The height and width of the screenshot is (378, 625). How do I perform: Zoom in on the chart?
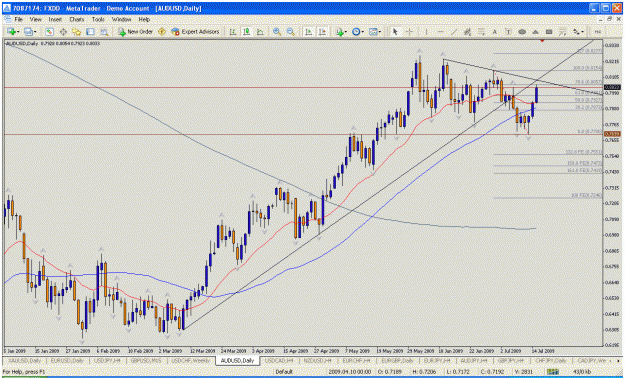[277, 32]
